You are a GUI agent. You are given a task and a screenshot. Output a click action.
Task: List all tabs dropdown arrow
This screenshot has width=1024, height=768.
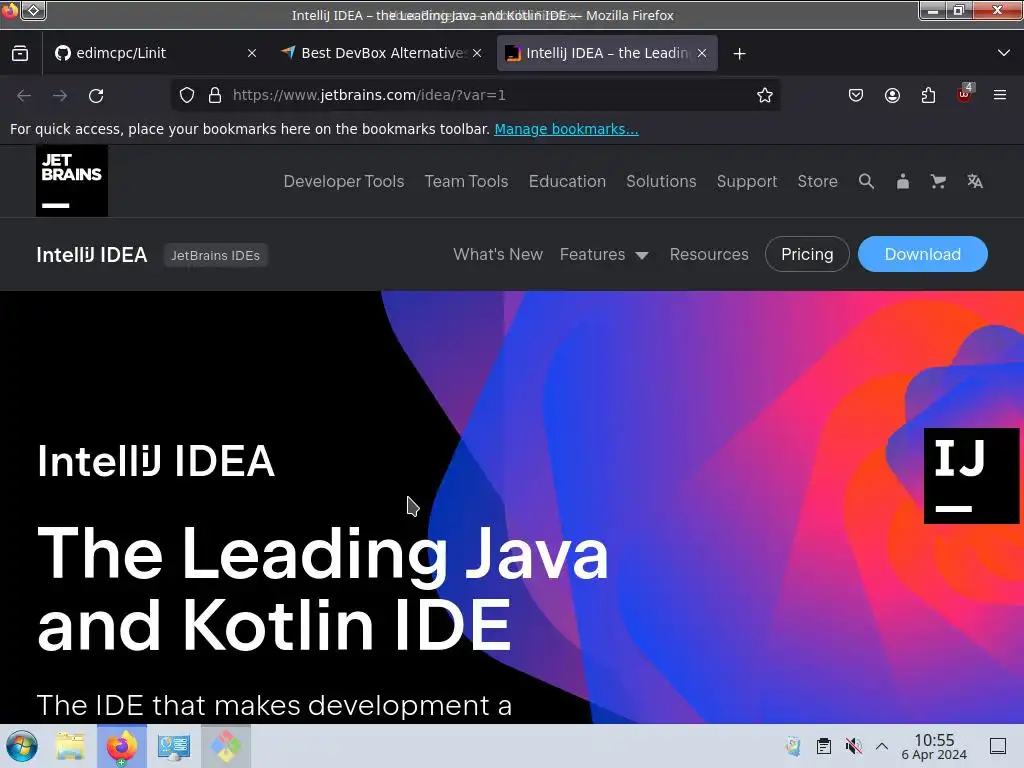click(1004, 53)
